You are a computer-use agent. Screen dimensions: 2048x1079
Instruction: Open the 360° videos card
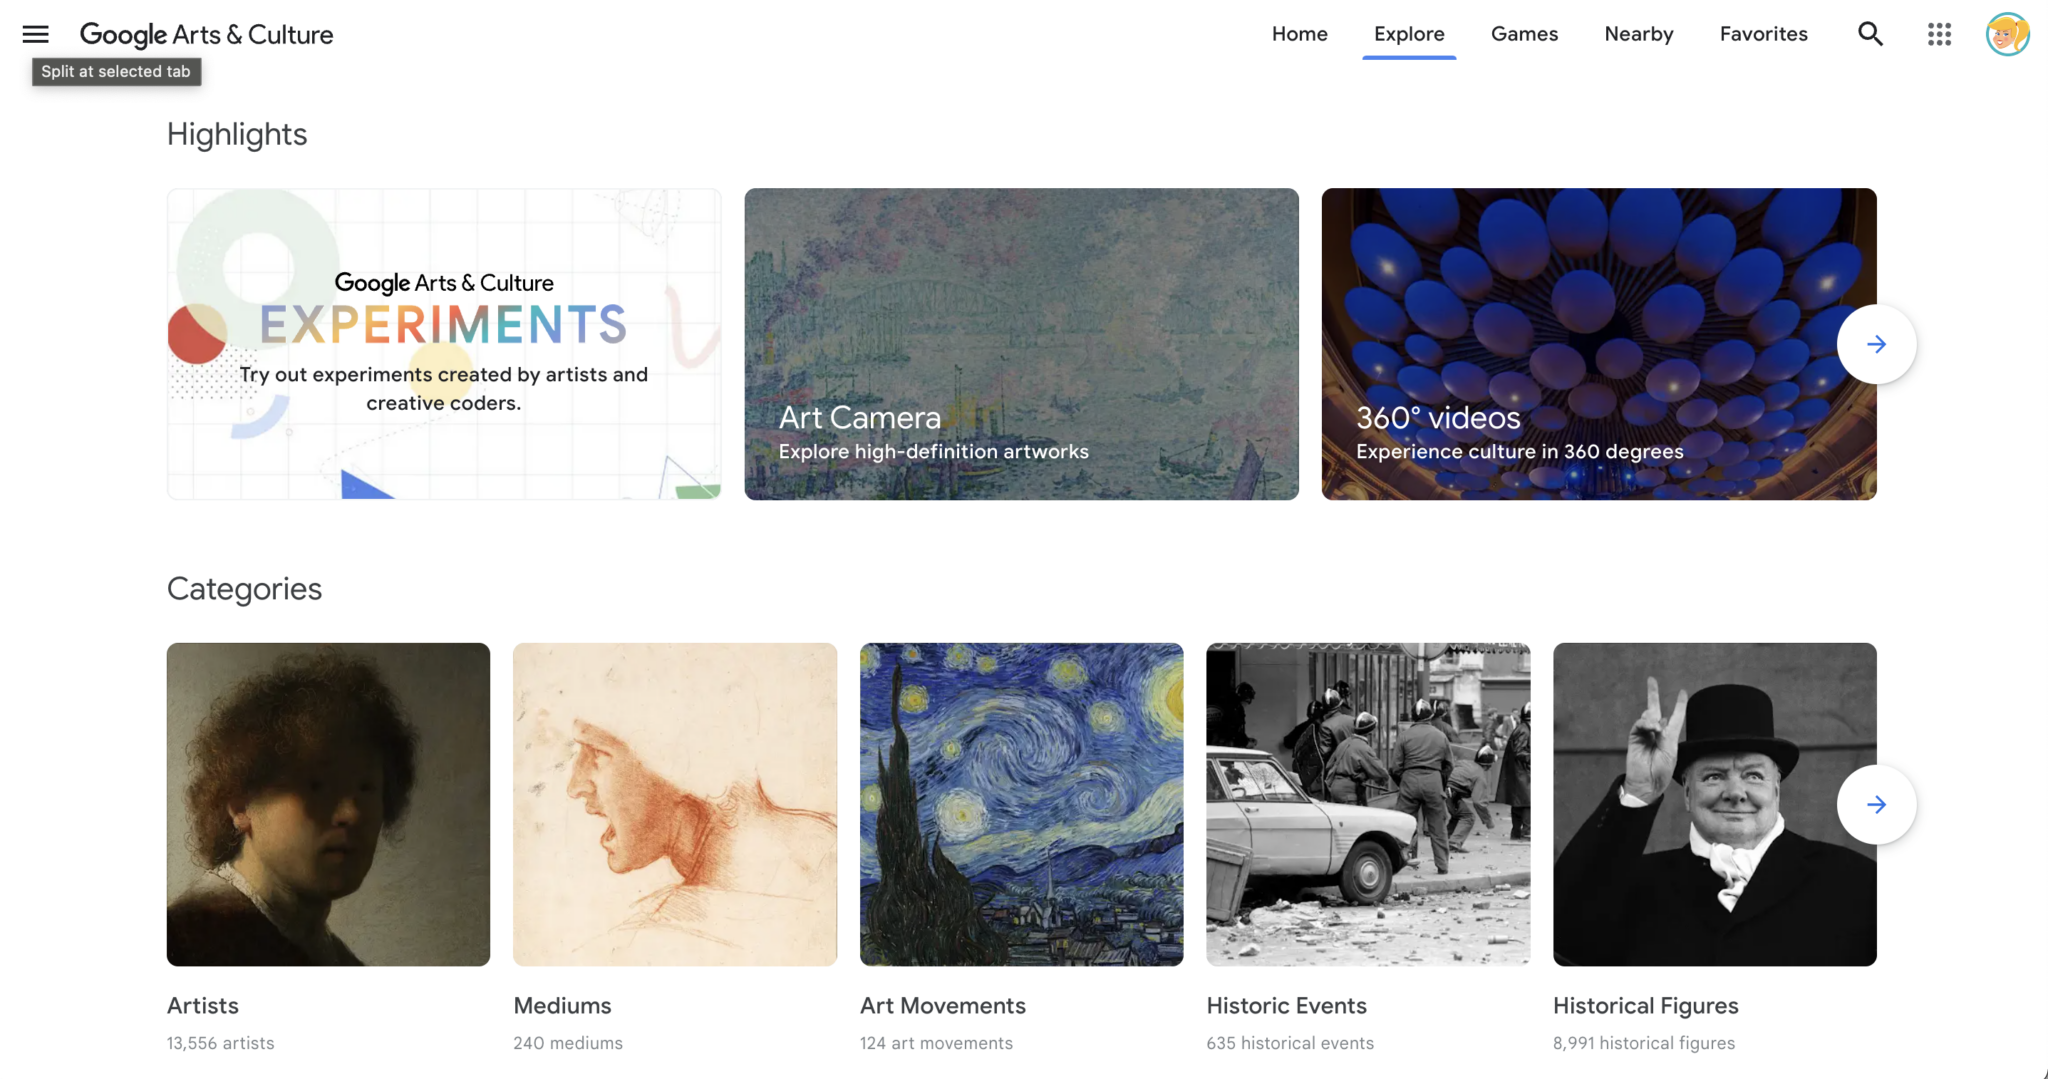[1598, 344]
